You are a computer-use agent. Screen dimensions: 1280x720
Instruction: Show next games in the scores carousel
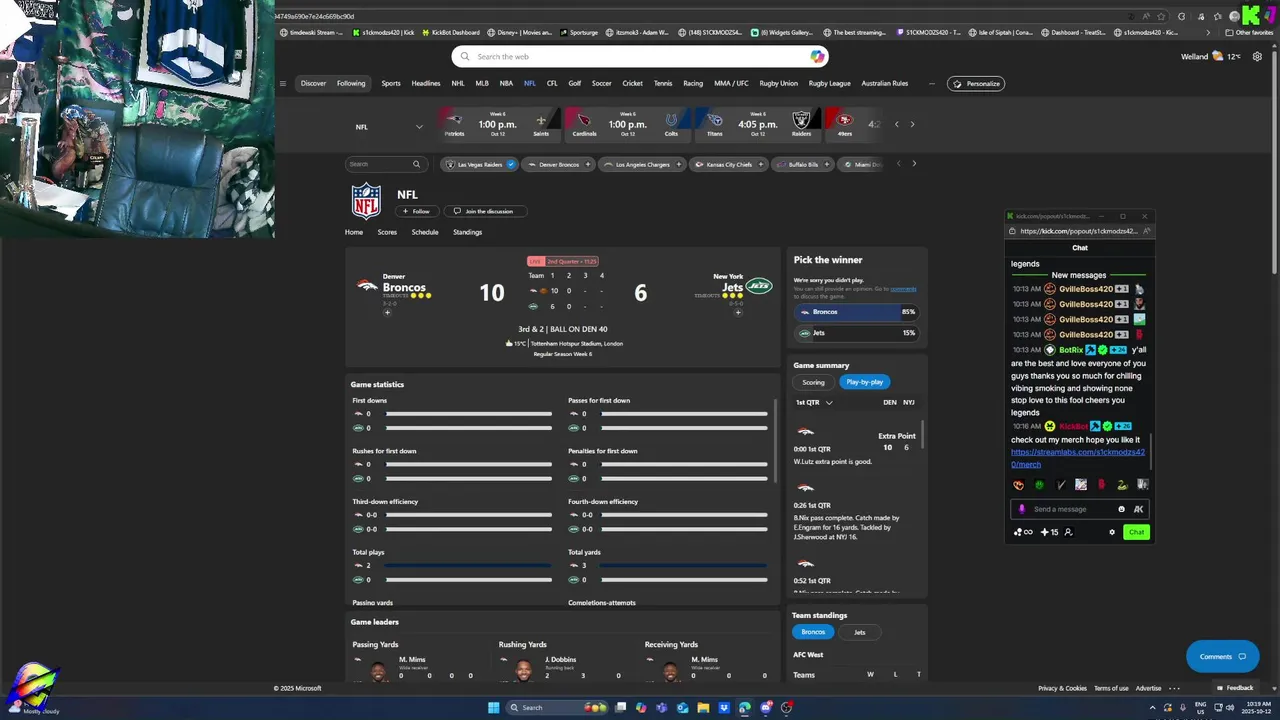point(912,124)
